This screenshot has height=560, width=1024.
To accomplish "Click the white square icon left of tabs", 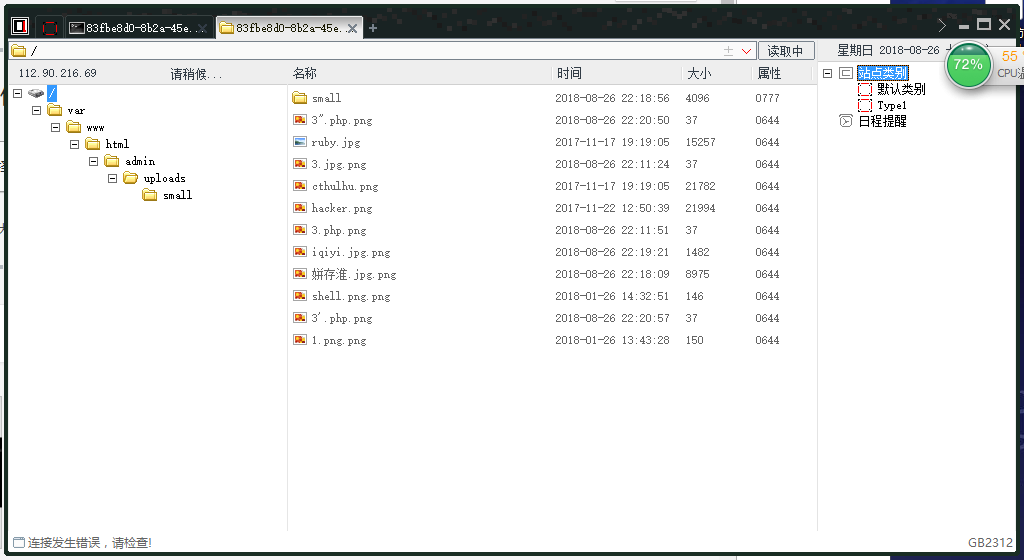I will [20, 26].
